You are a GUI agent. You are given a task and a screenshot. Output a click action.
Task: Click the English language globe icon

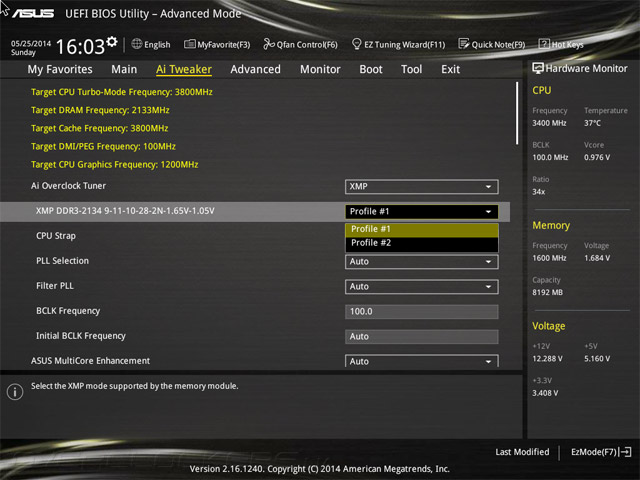137,44
